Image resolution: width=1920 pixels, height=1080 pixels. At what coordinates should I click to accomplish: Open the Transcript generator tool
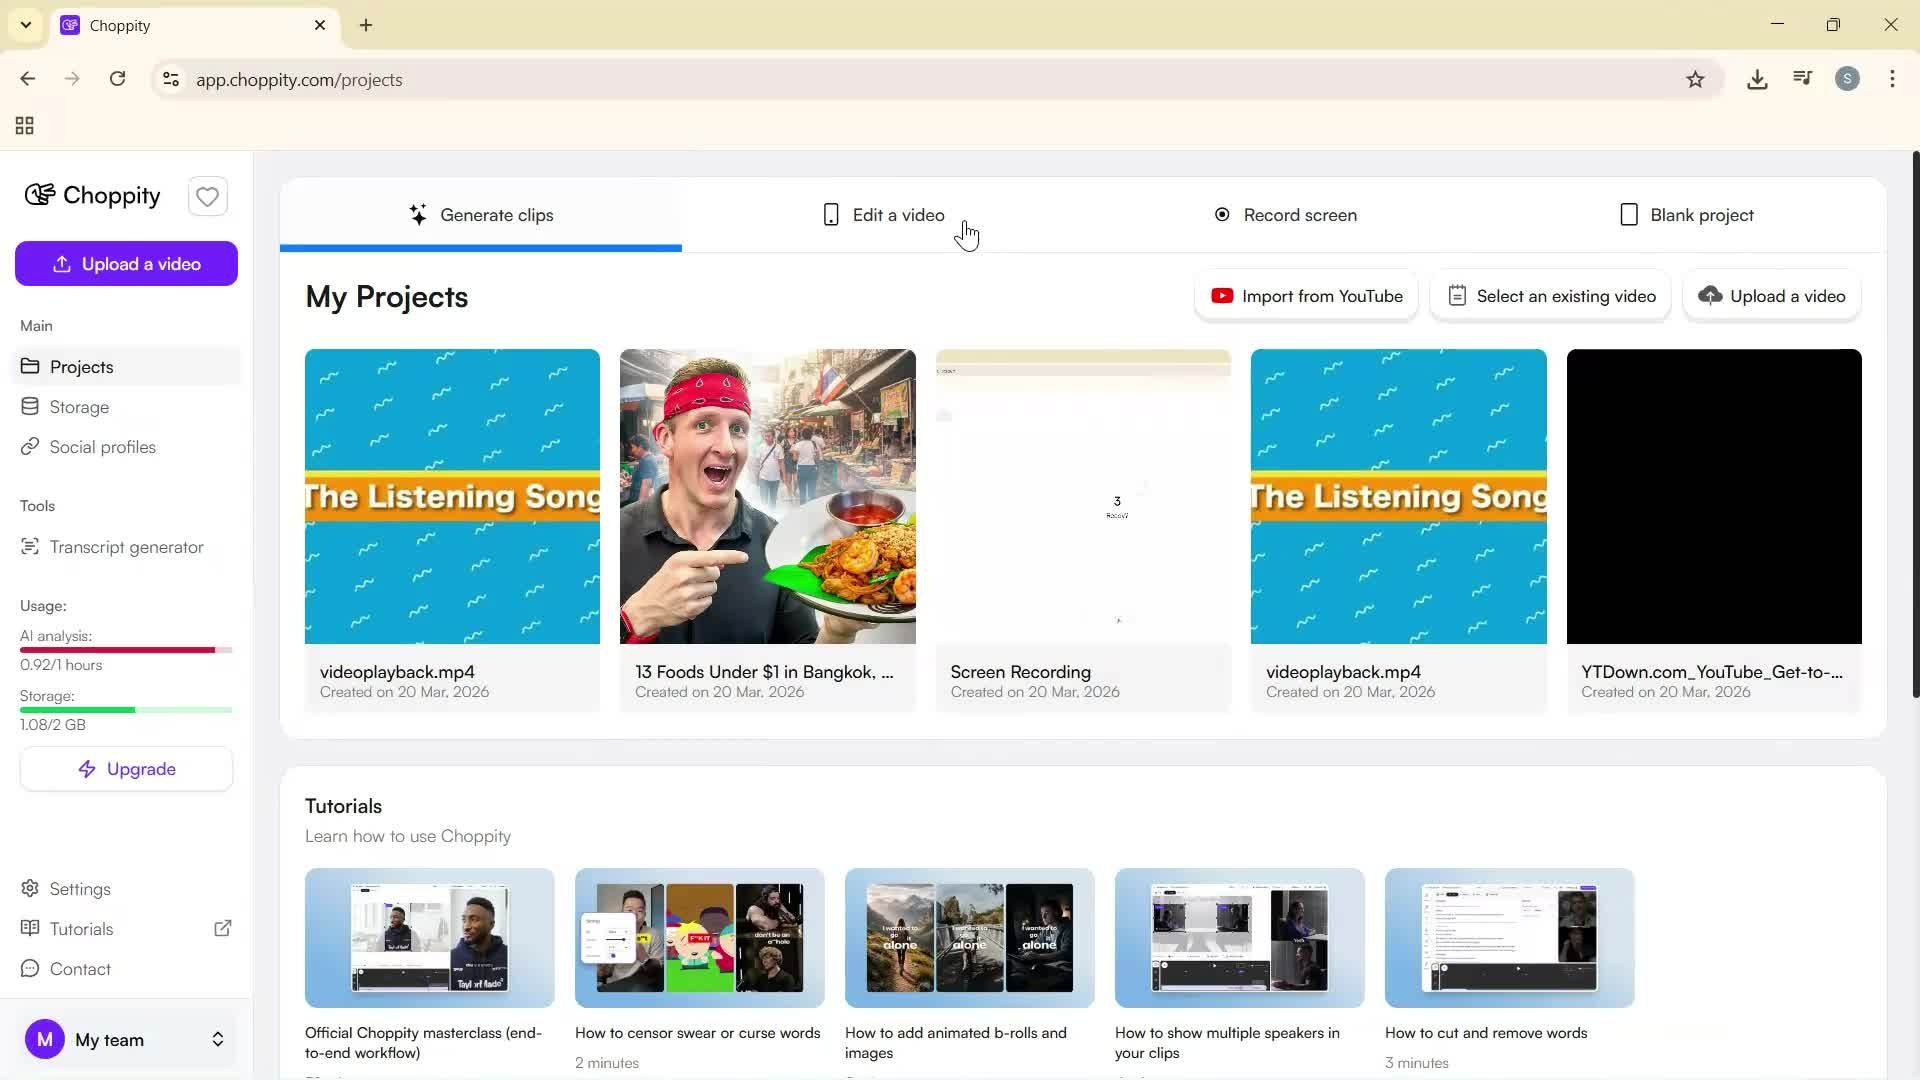[125, 547]
